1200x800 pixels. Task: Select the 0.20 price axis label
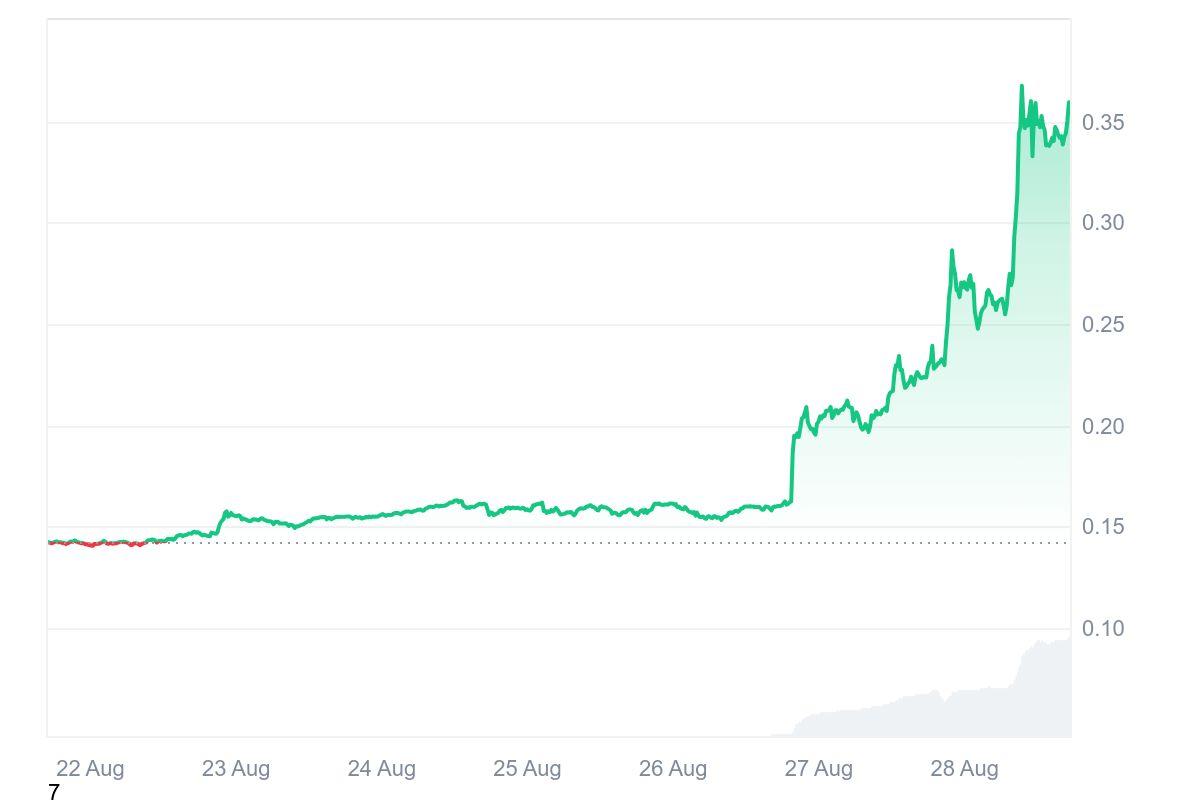point(1103,427)
